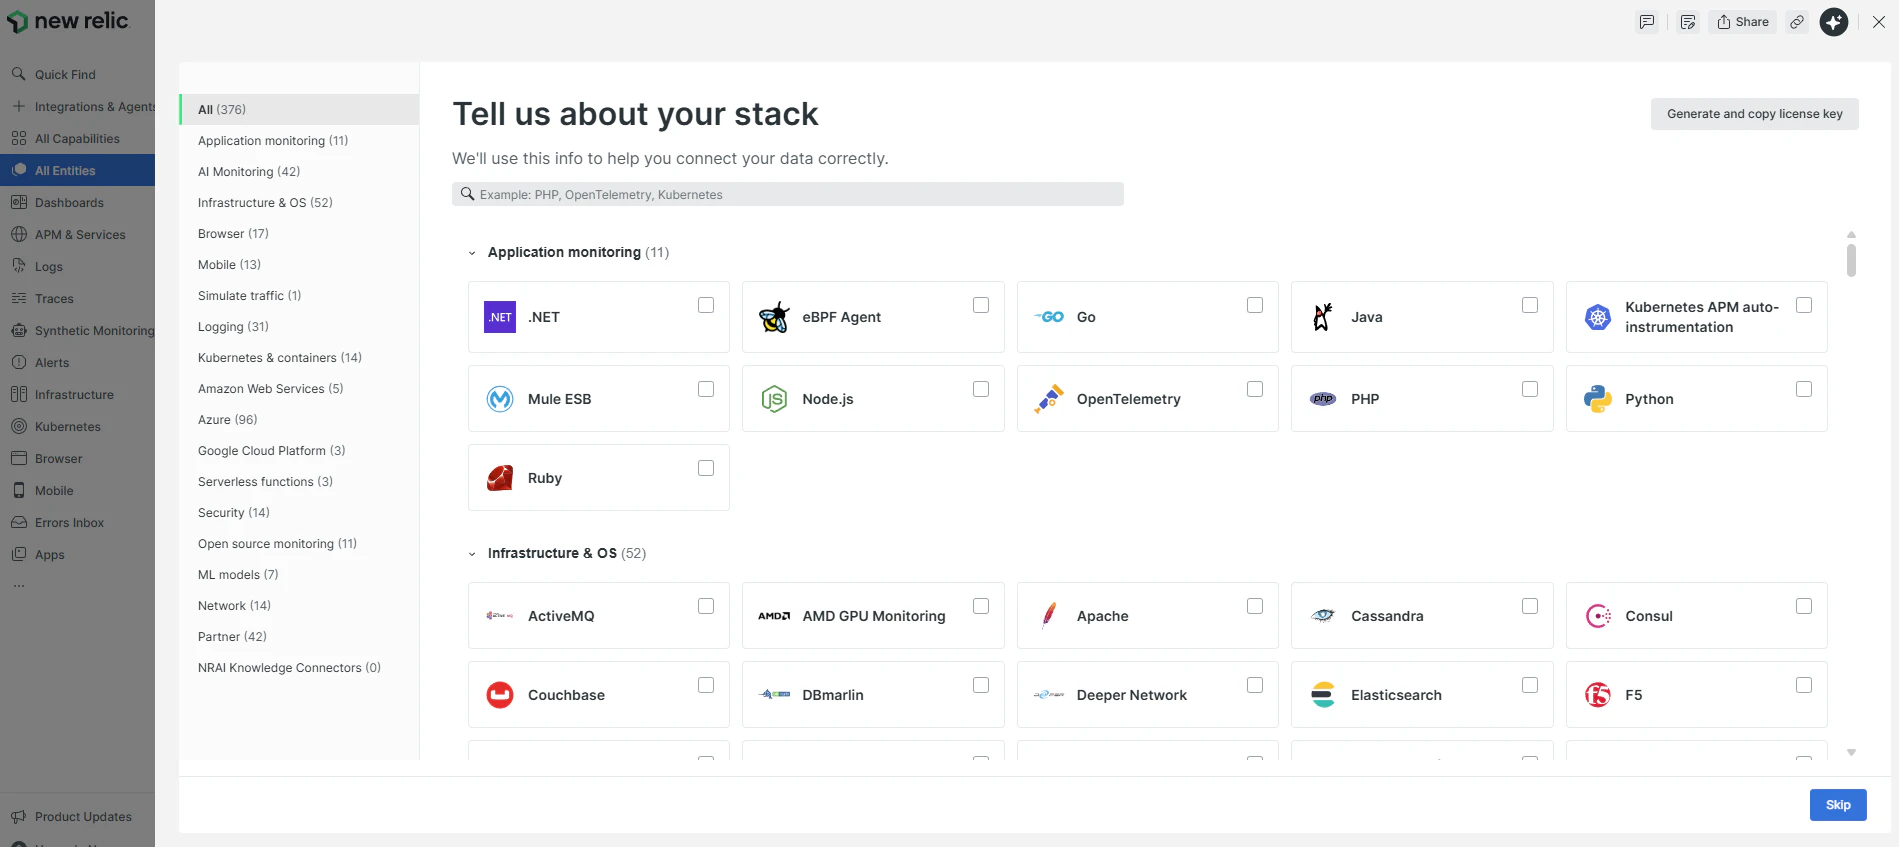The height and width of the screenshot is (847, 1899).
Task: Click Generate and copy license key
Action: click(1754, 114)
